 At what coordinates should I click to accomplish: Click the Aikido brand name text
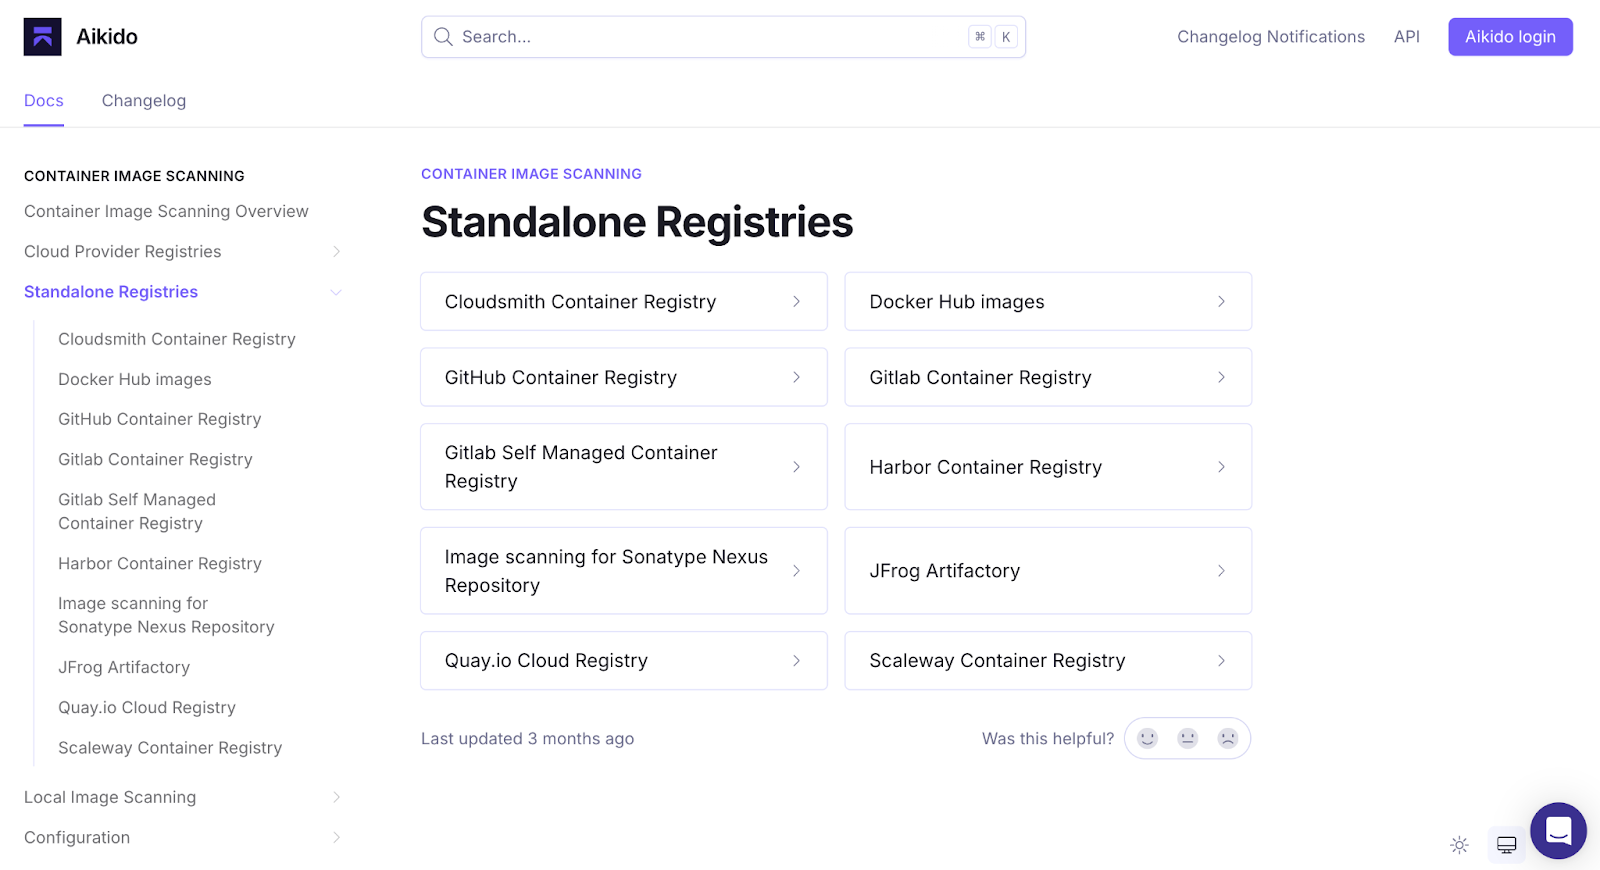coord(107,37)
